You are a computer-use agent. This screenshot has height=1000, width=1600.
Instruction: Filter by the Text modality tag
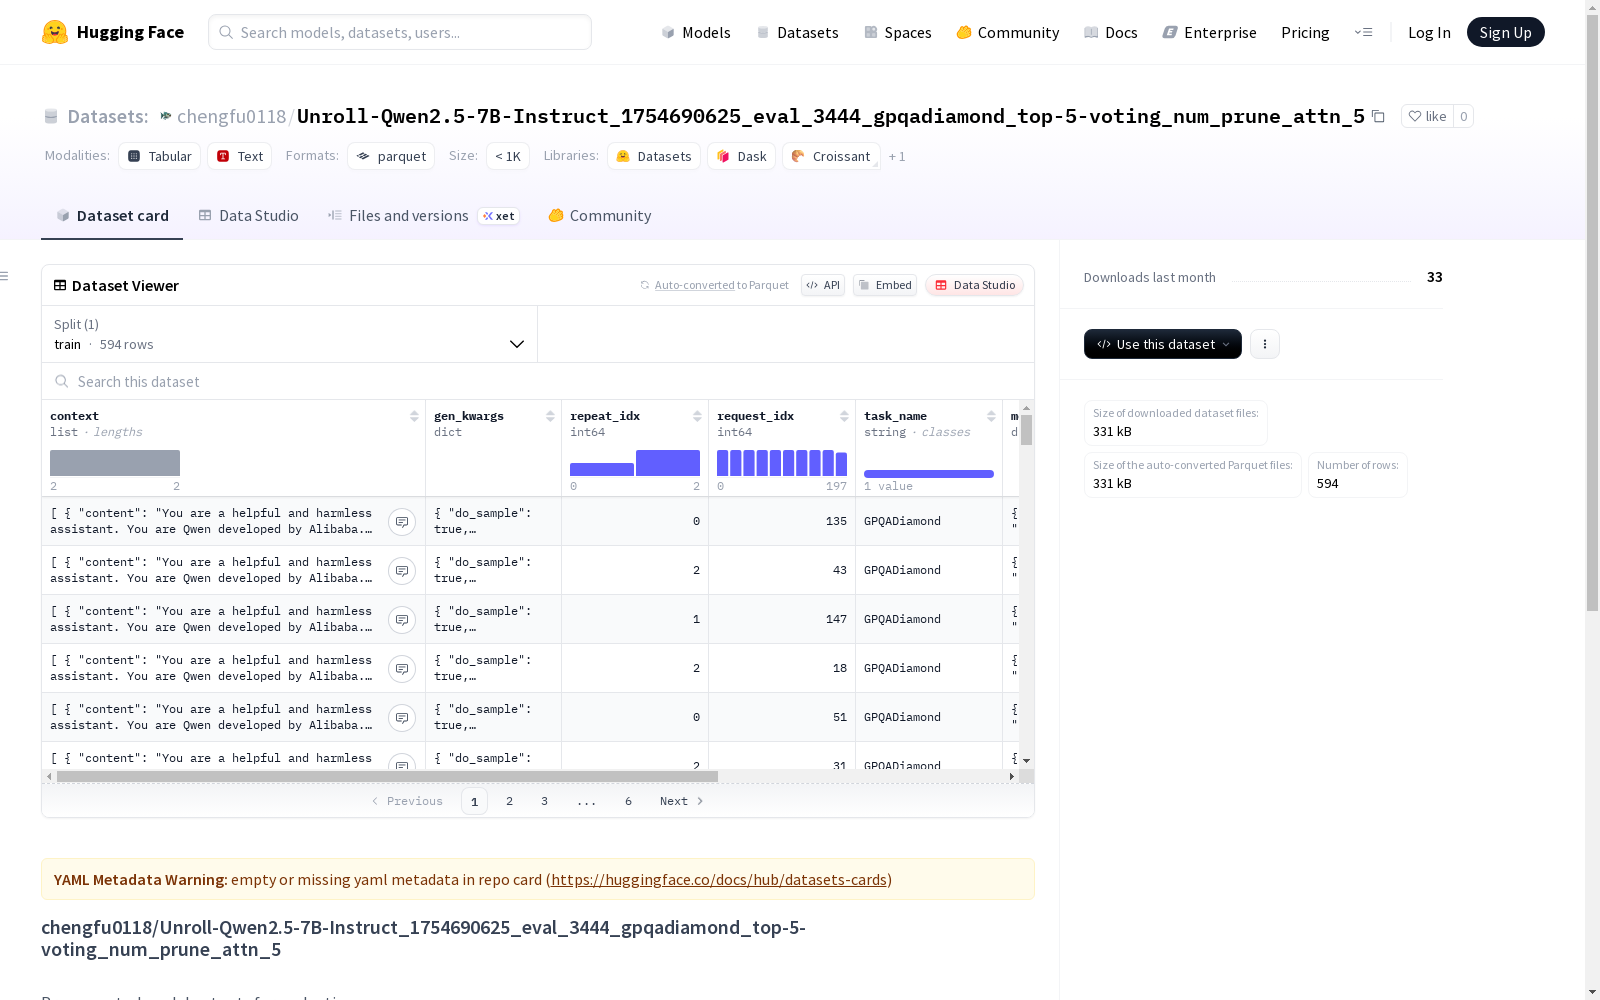coord(240,156)
